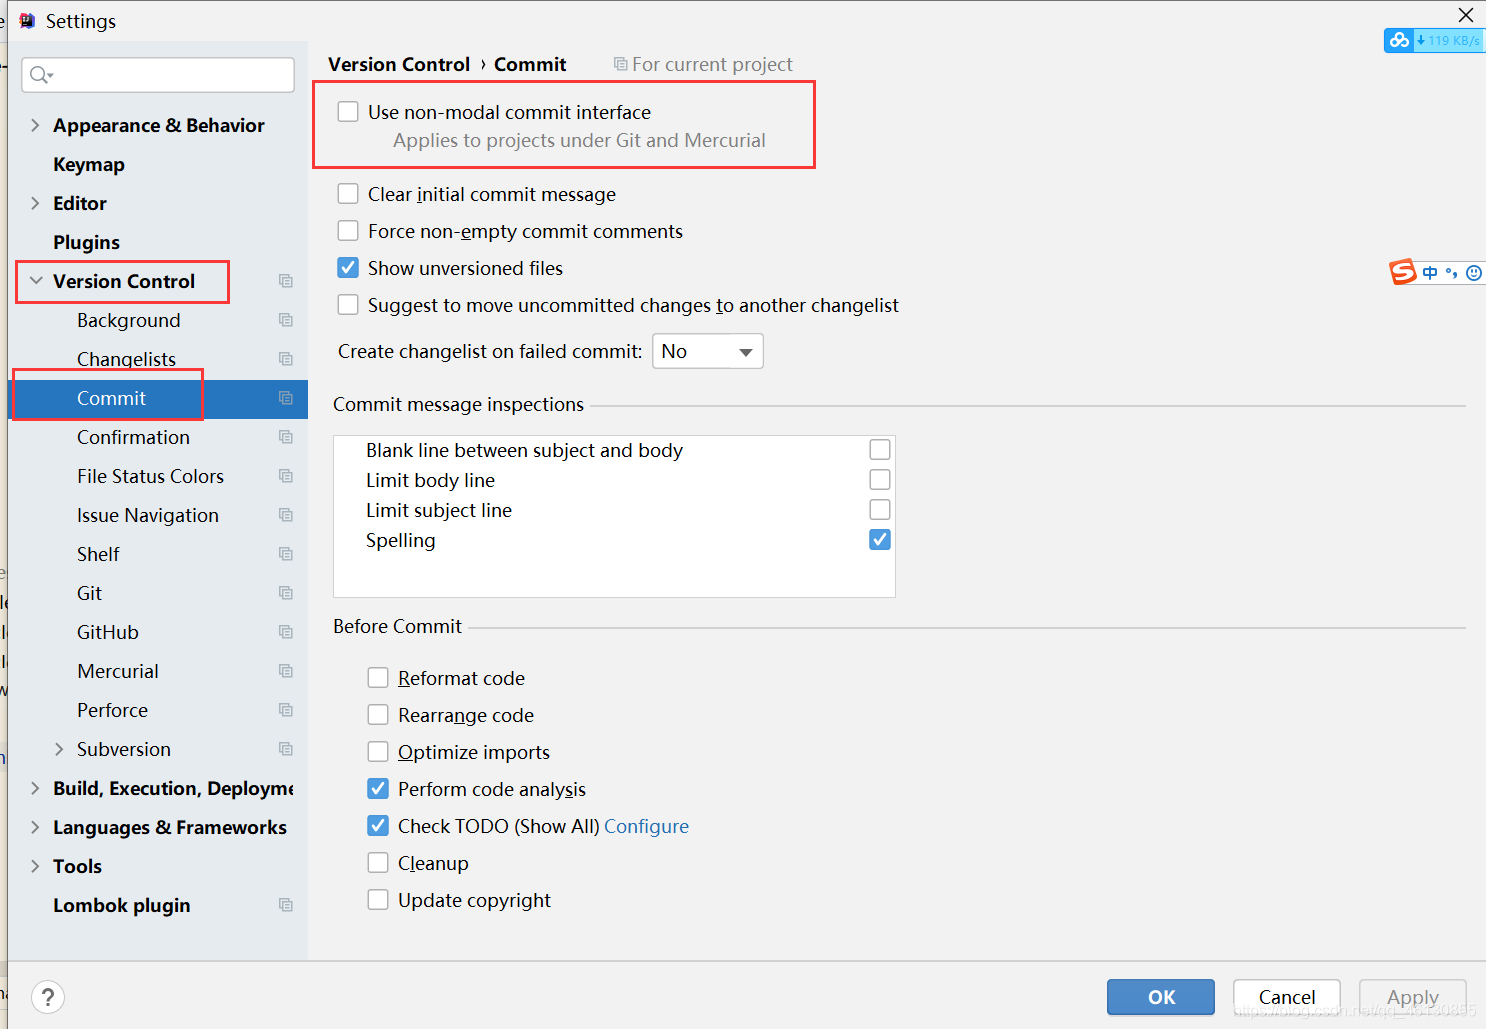Screen dimensions: 1486x1029
Task: Check Update copyright option
Action: (x=378, y=900)
